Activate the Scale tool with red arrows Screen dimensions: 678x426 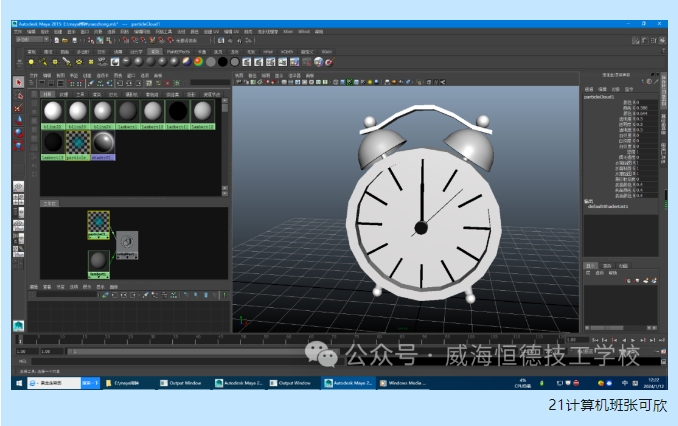pyautogui.click(x=18, y=145)
